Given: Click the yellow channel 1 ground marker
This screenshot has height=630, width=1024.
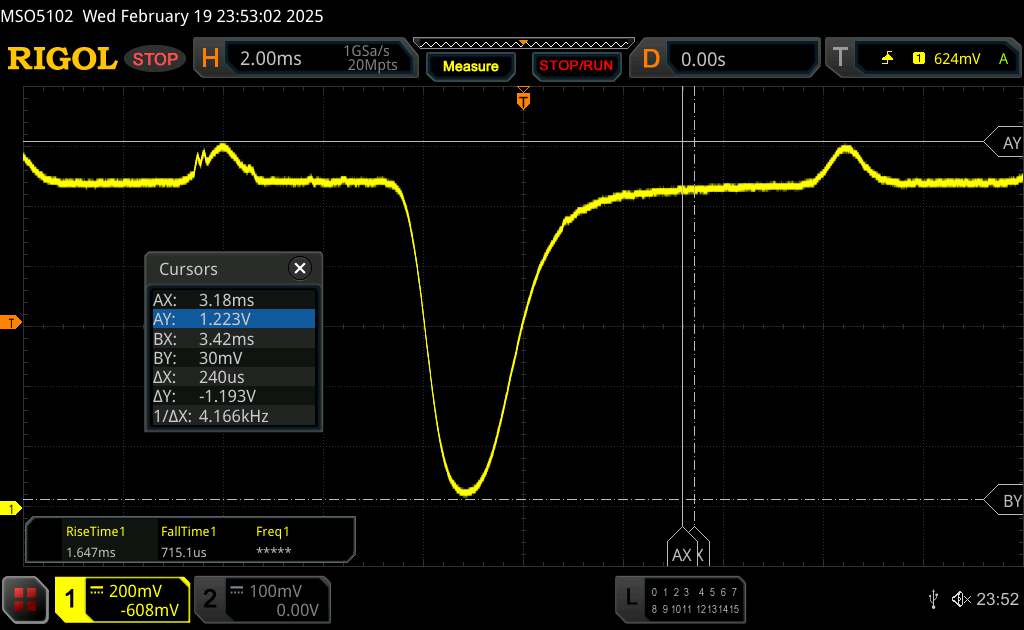Looking at the screenshot, I should click(x=11, y=509).
